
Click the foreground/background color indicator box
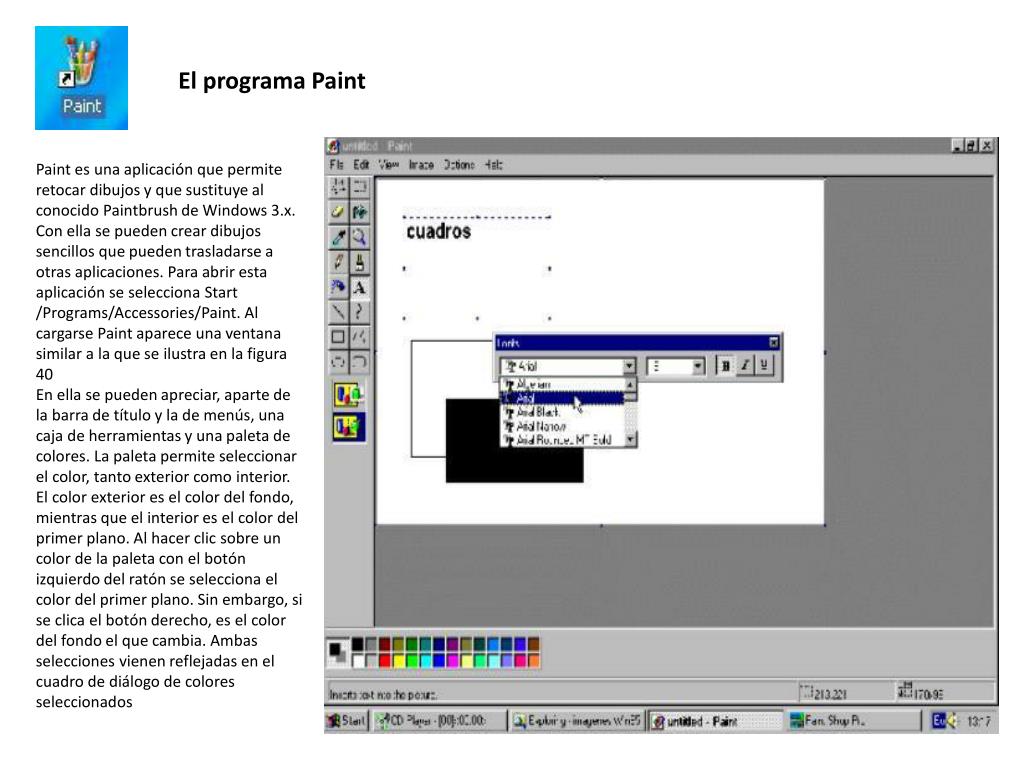(x=338, y=652)
